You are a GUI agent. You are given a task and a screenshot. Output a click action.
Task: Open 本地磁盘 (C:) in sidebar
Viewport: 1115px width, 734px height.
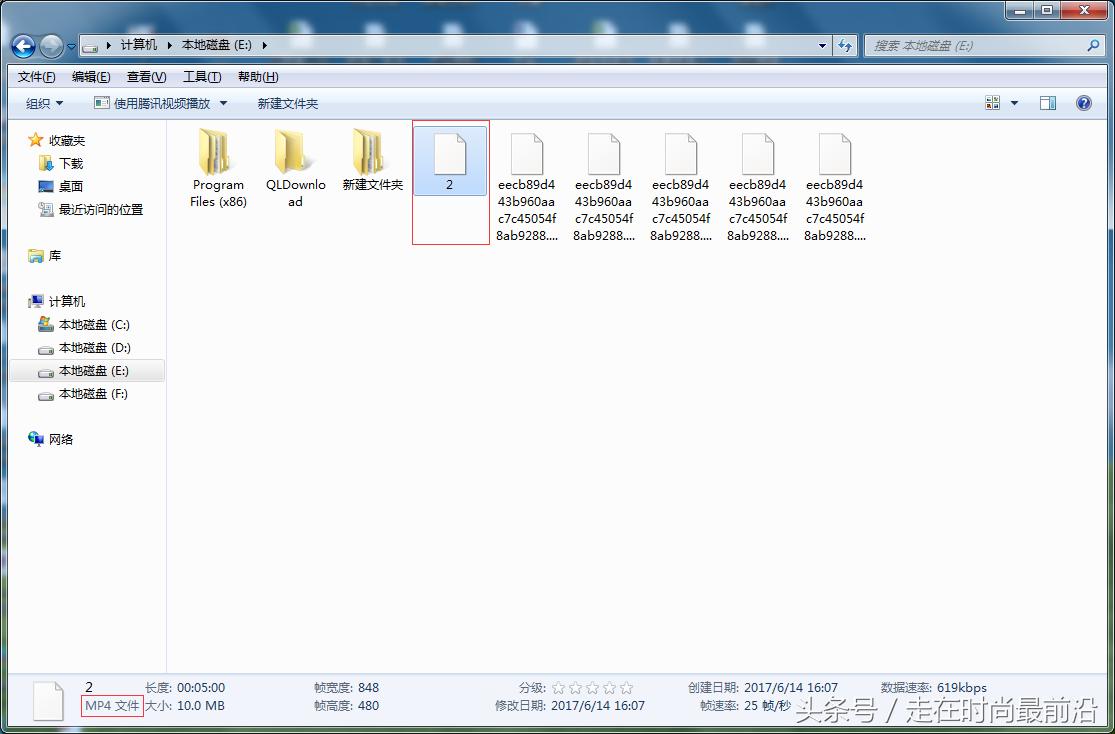click(x=84, y=325)
